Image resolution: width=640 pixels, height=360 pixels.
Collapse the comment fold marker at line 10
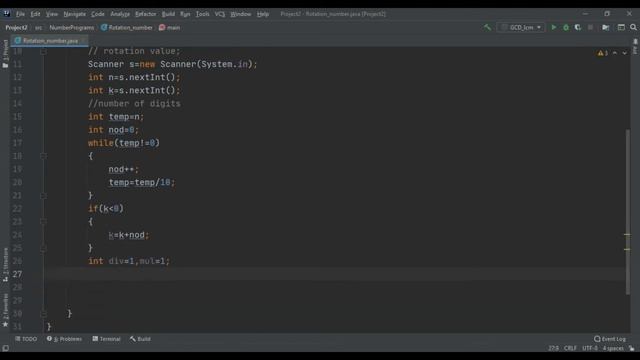[x=43, y=51]
